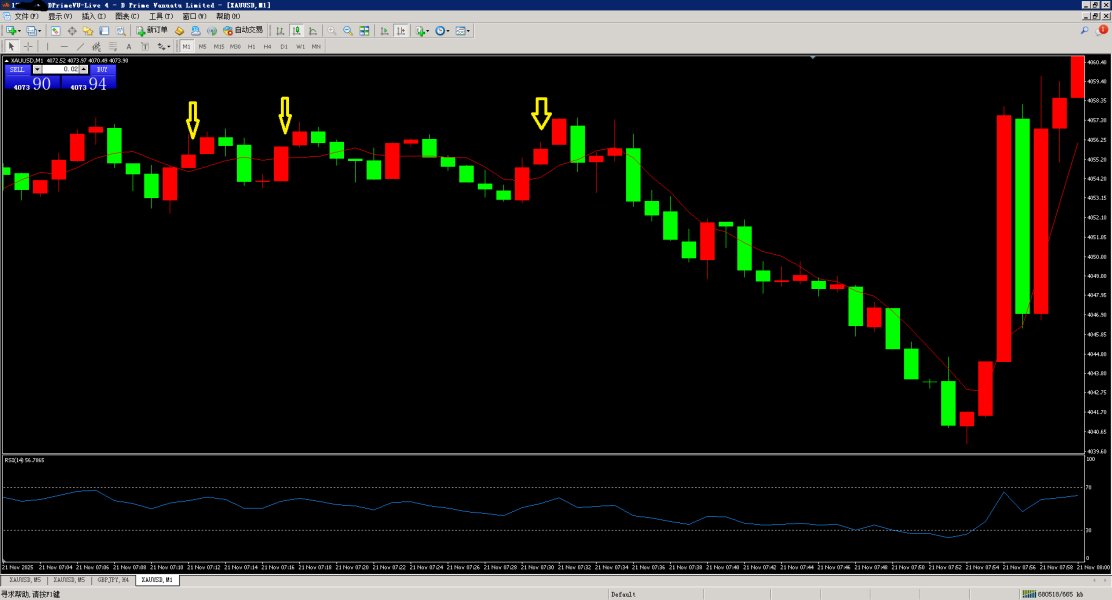Click the SELL one-click trading button
This screenshot has width=1112, height=600.
pos(18,70)
